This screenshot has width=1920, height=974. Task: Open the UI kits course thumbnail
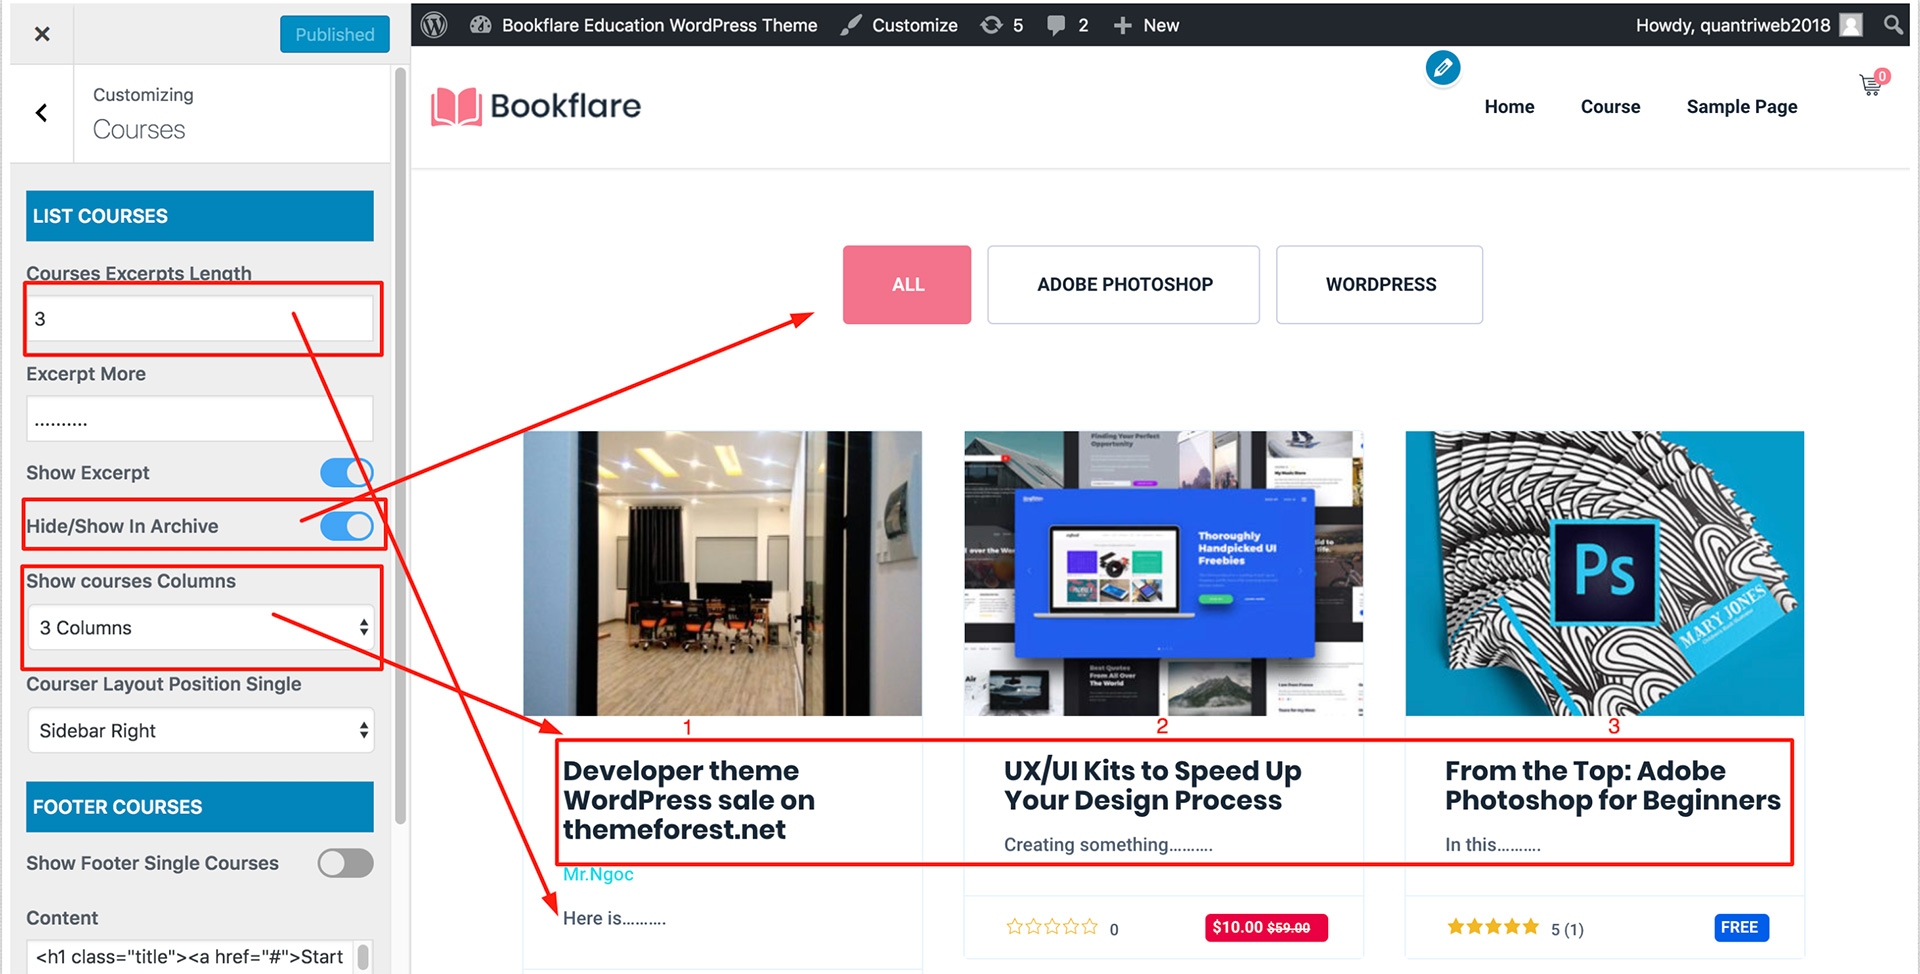[1163, 573]
